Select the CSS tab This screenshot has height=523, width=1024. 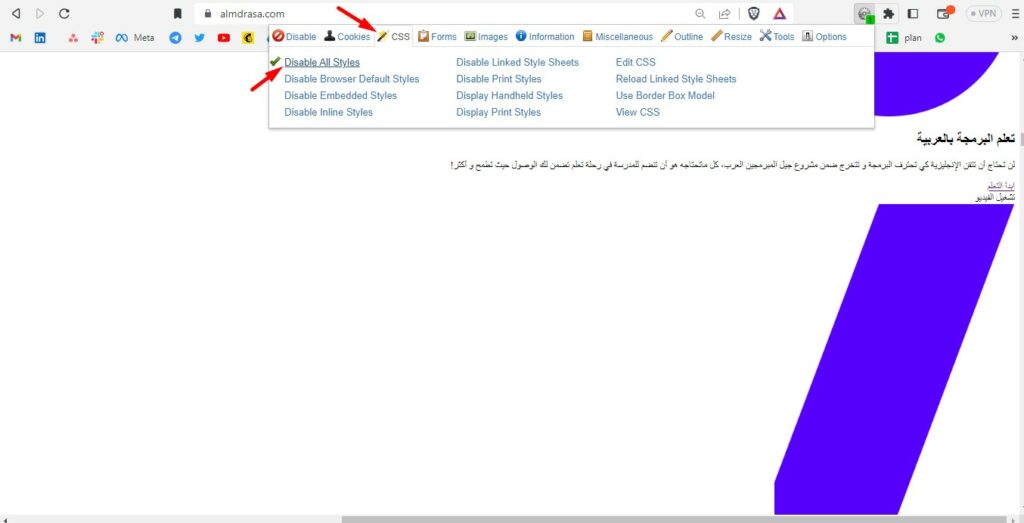coord(394,37)
